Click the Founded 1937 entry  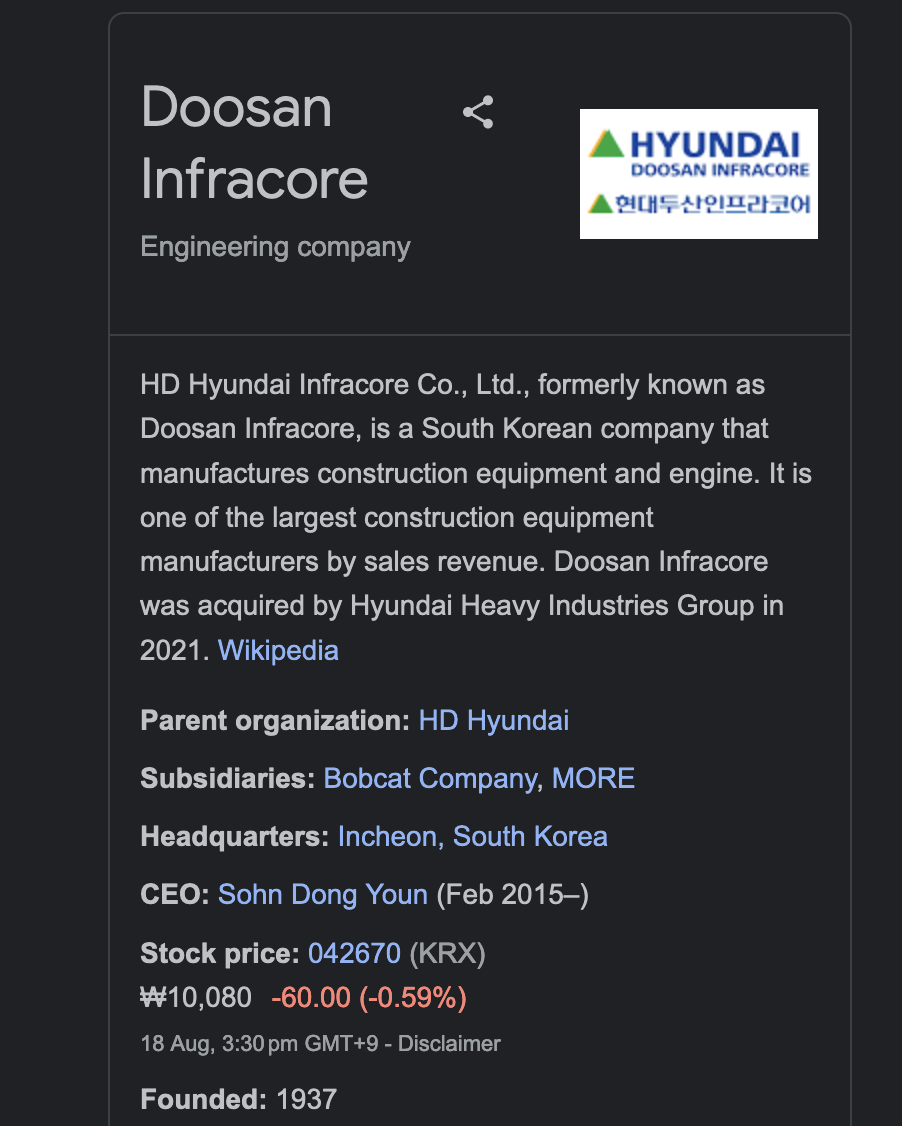pyautogui.click(x=238, y=1099)
